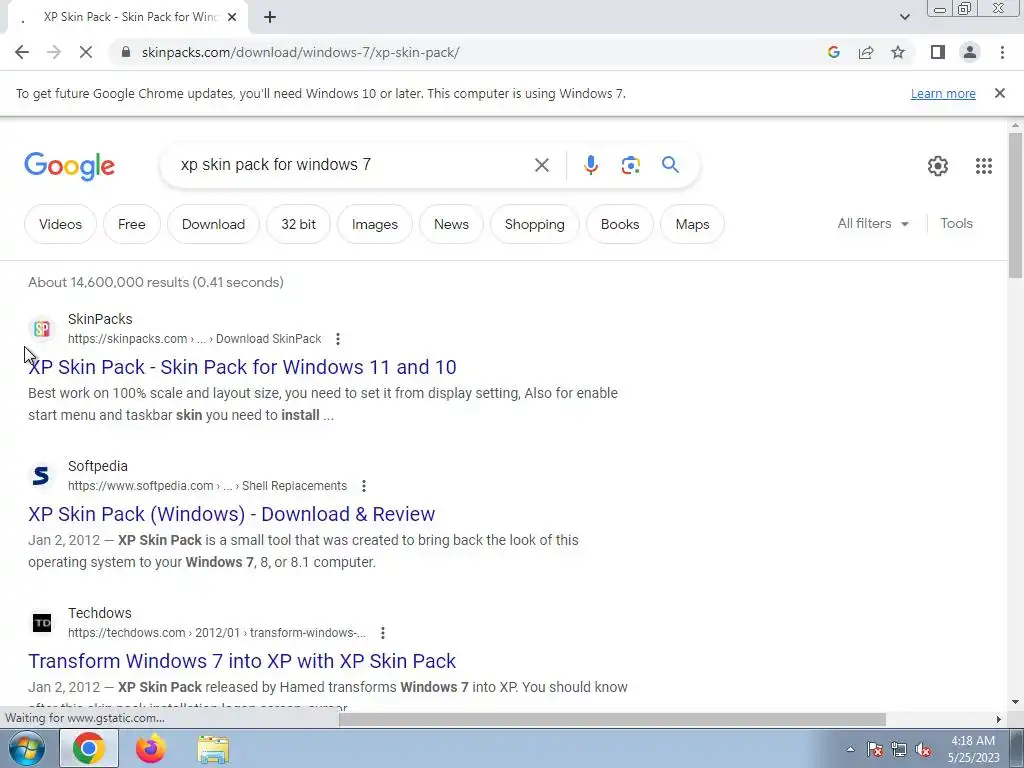Screen dimensions: 1024x768
Task: Share this page icon
Action: pos(866,52)
